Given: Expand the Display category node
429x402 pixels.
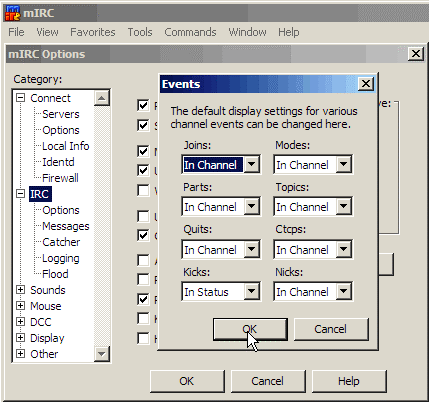Looking at the screenshot, I should (x=21, y=338).
